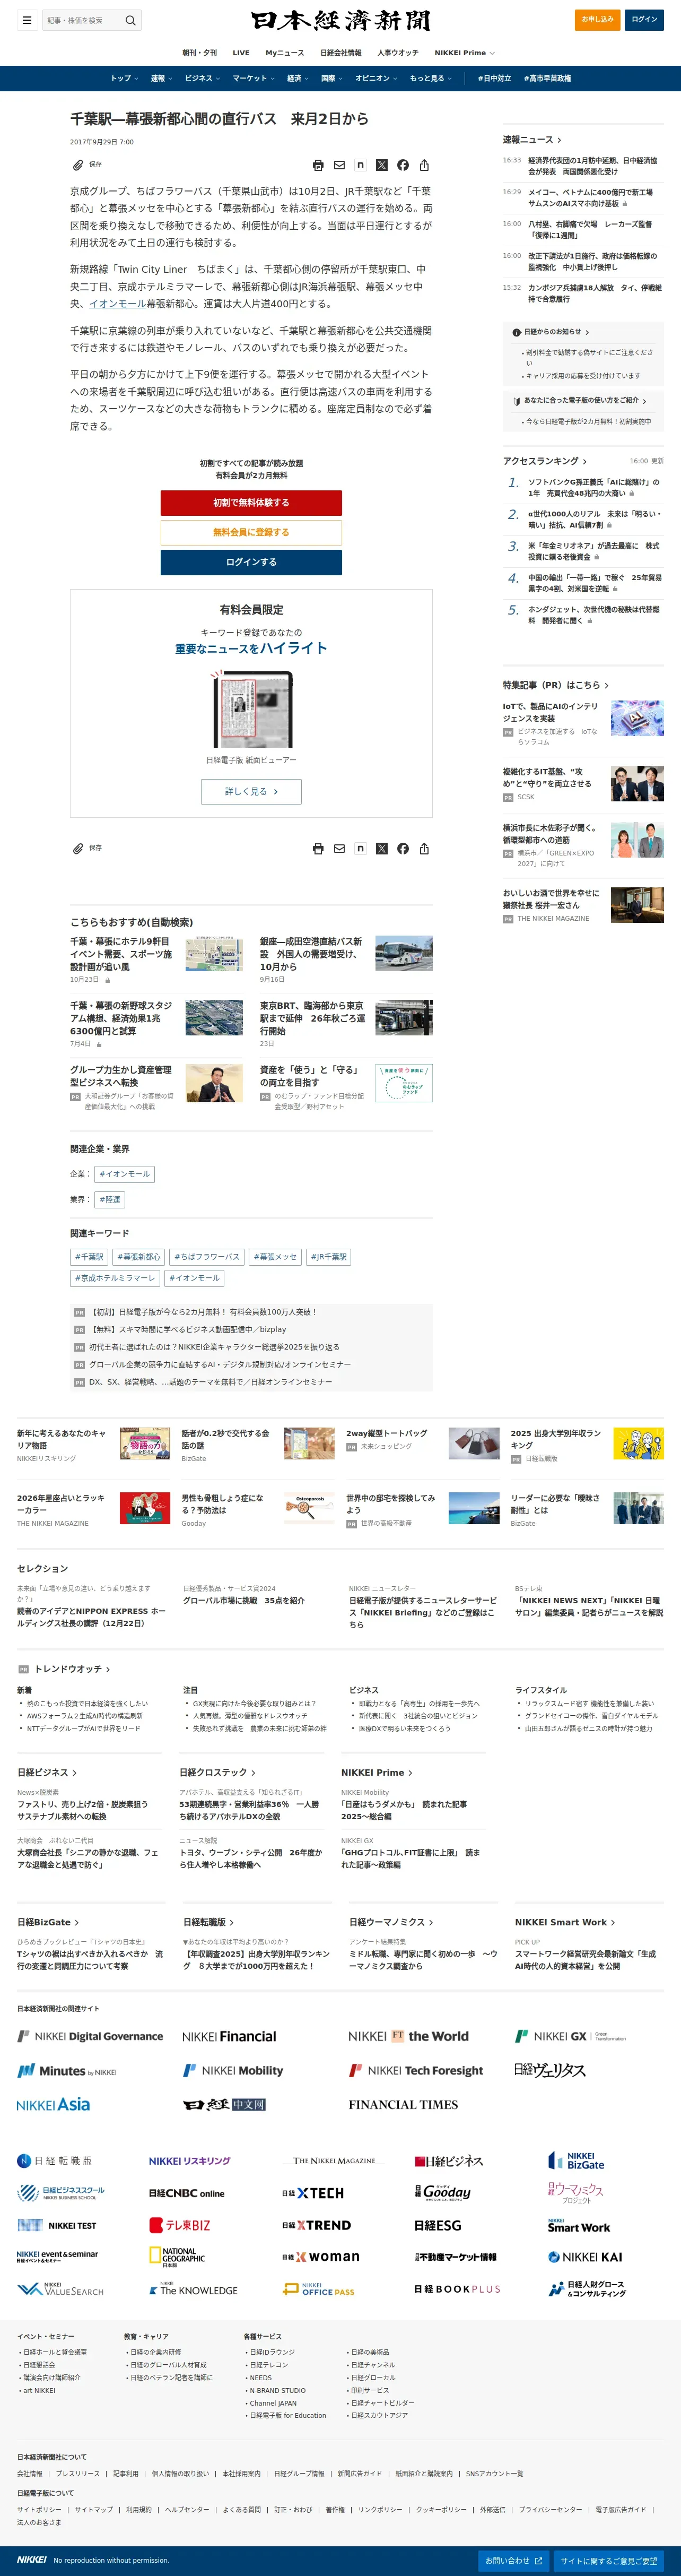Image resolution: width=681 pixels, height=2576 pixels.
Task: Click the お問い合わせ button in the footer
Action: [x=513, y=2561]
